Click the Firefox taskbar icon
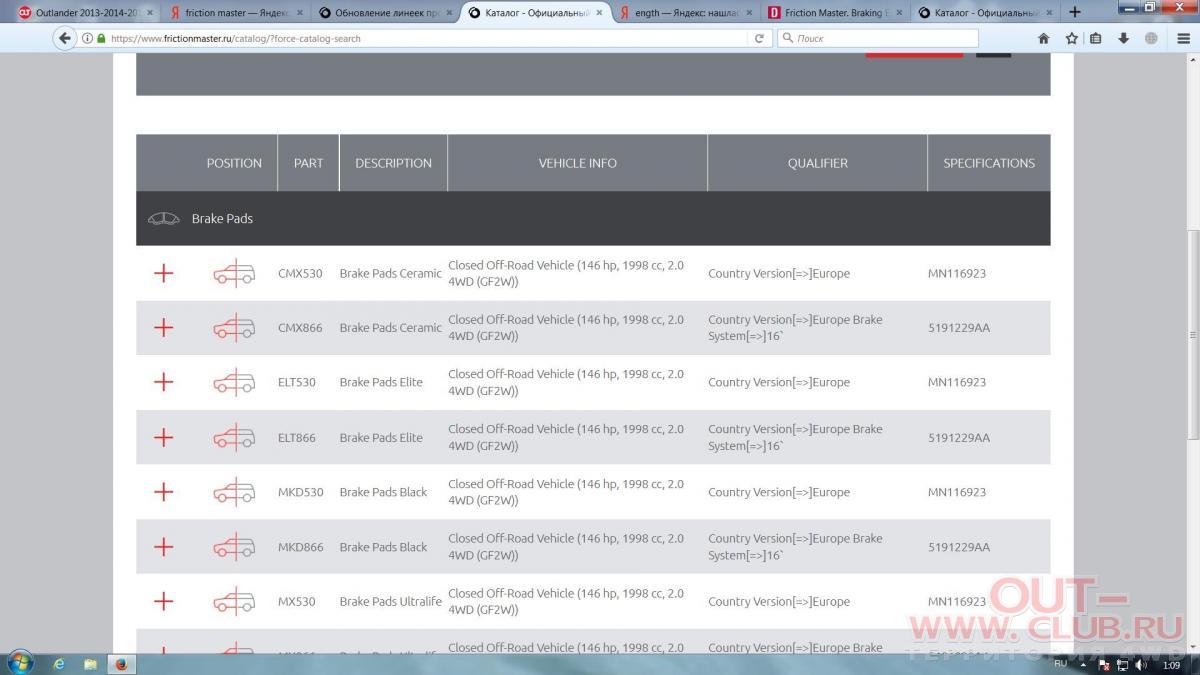 coord(122,663)
